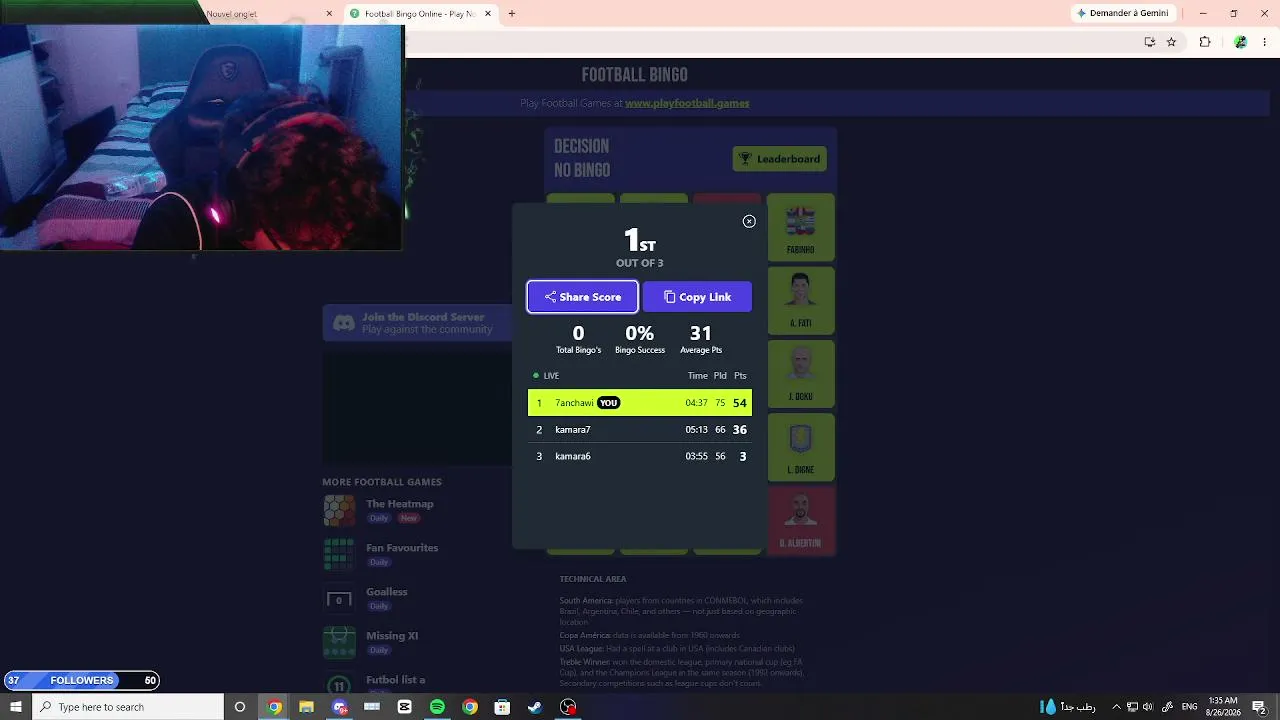Show hidden system tray icons

click(1116, 707)
